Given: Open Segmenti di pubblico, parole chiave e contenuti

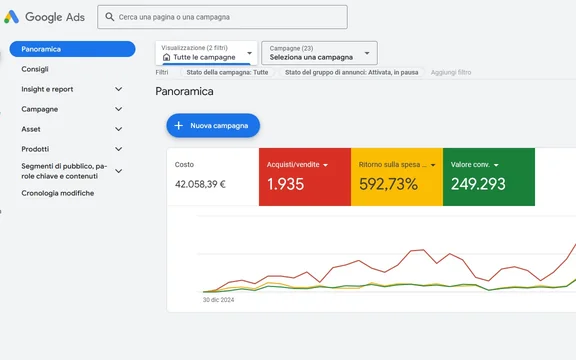Looking at the screenshot, I should click(64, 171).
